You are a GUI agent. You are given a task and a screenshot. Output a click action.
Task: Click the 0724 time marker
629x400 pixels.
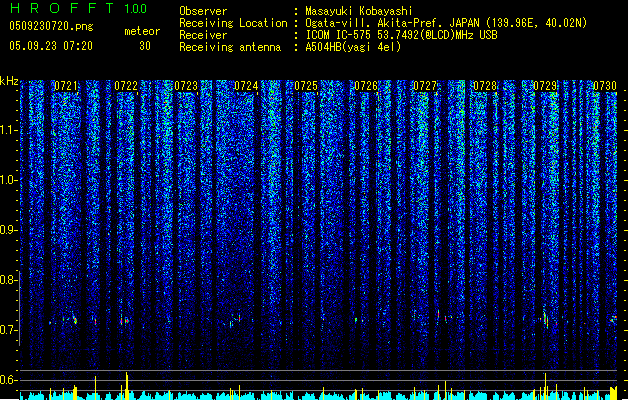[246, 86]
